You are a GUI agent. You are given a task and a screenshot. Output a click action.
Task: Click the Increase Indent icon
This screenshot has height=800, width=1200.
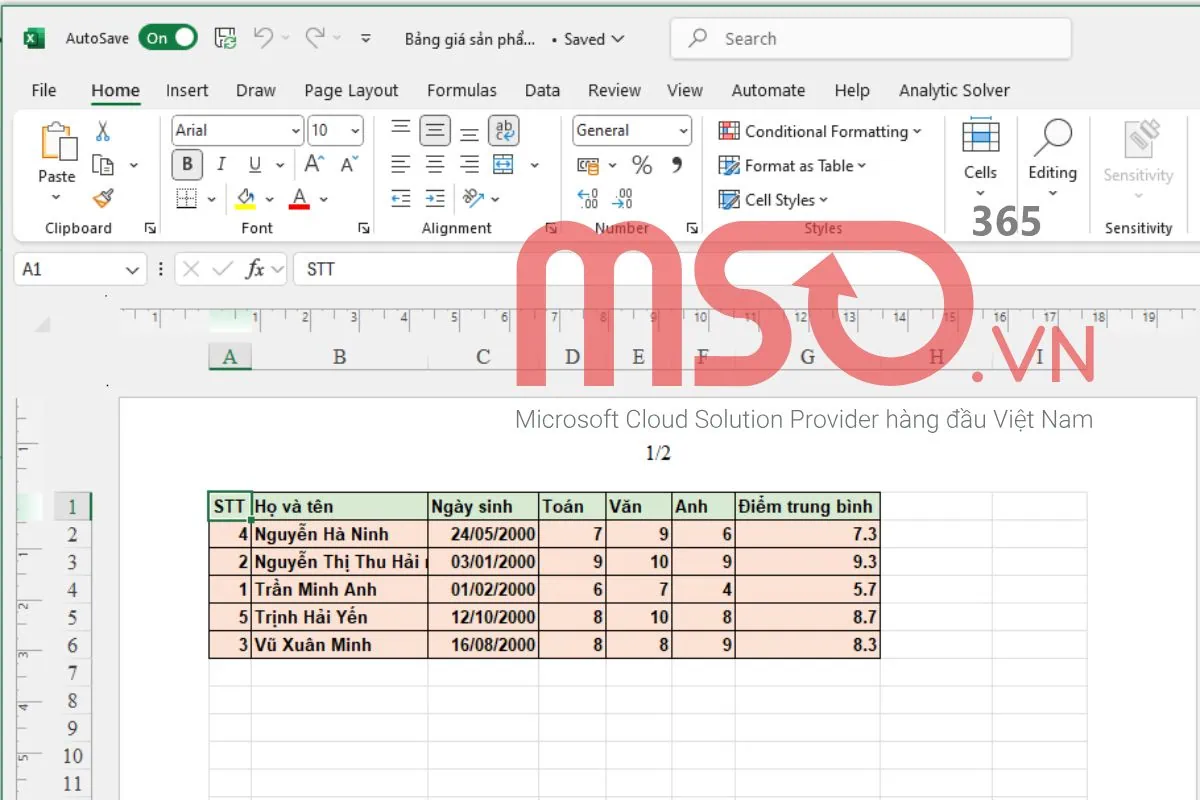[435, 198]
